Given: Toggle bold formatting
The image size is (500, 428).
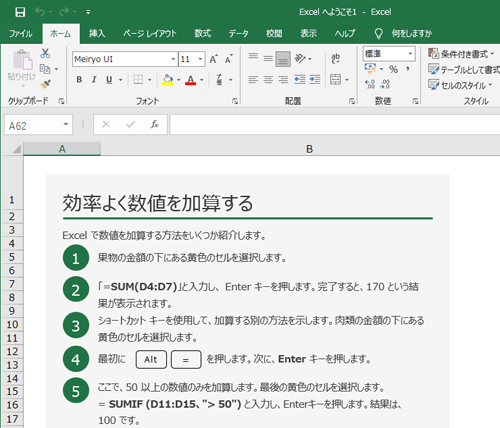Looking at the screenshot, I should (79, 80).
